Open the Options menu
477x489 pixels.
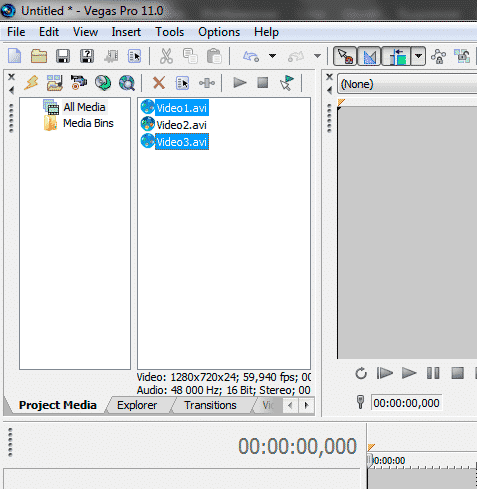tap(219, 32)
